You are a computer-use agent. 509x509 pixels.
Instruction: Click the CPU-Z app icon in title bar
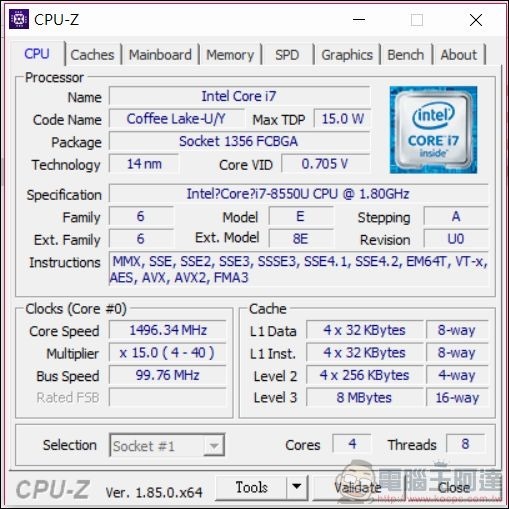pos(19,19)
